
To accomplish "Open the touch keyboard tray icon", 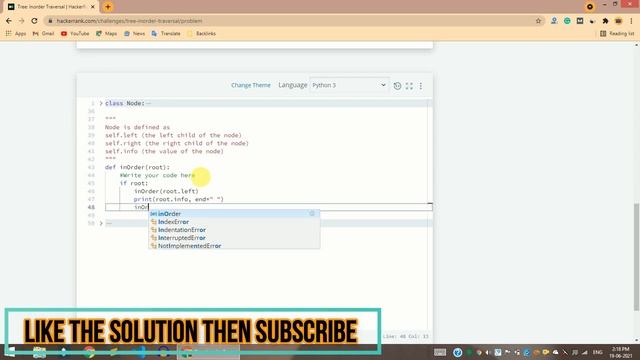I will click(x=440, y=352).
